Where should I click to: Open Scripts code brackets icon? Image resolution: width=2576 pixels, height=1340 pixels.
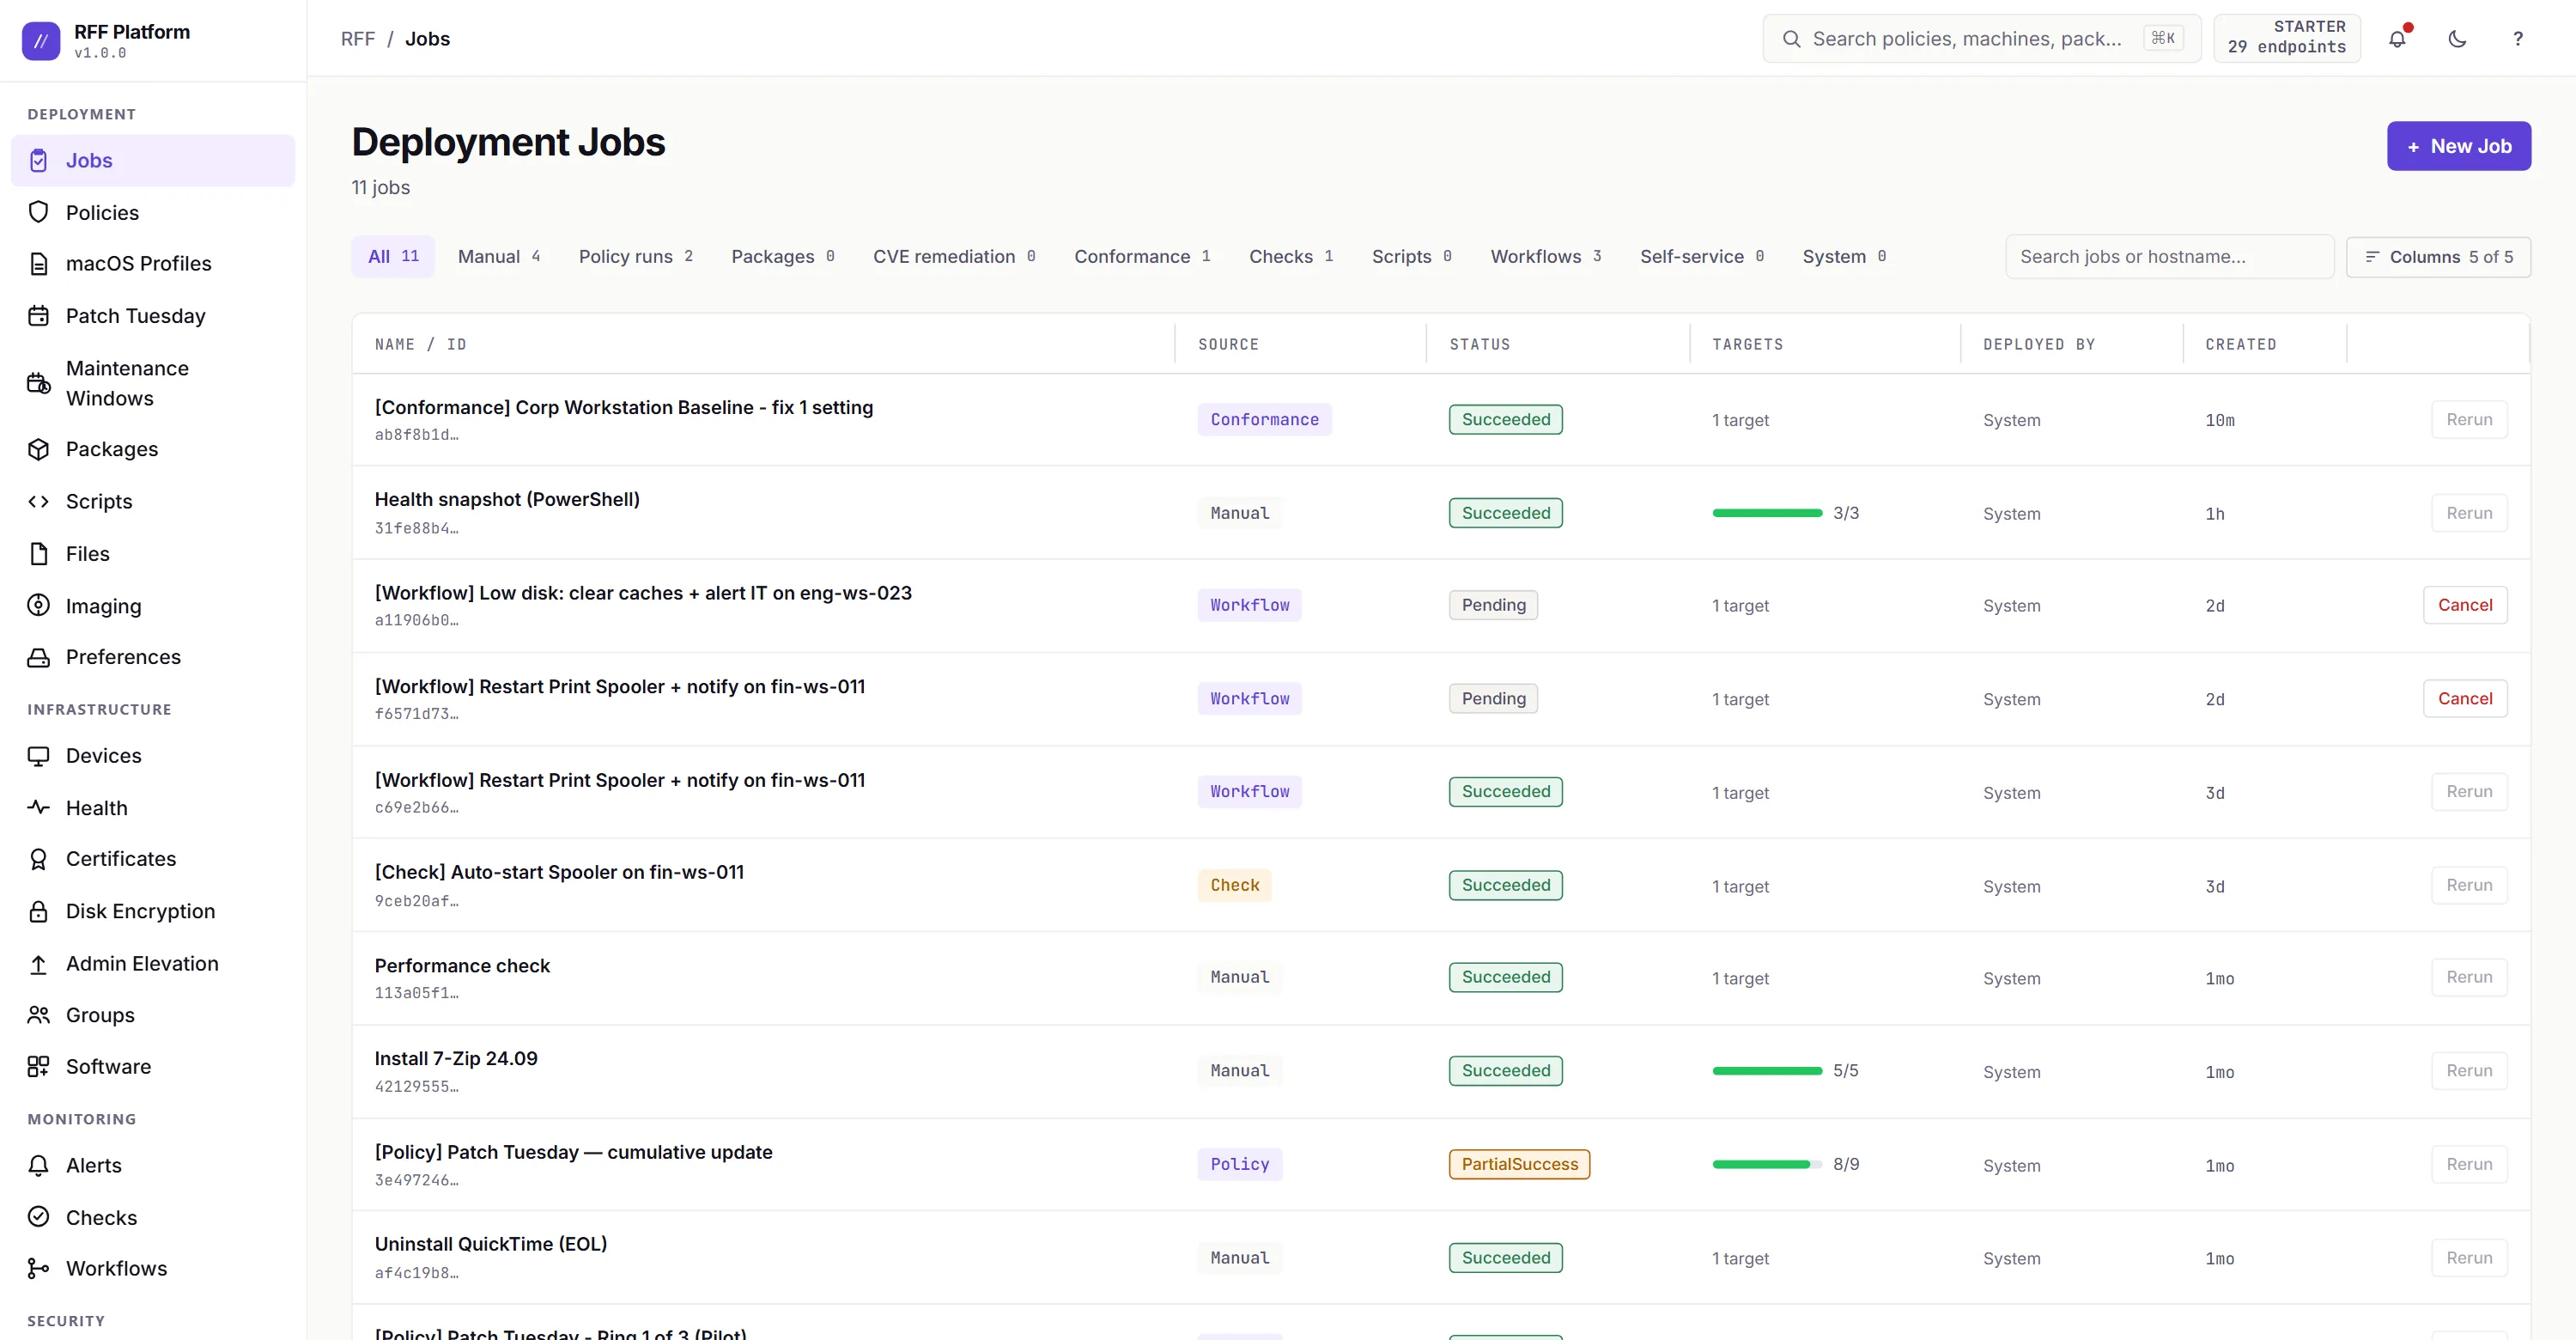point(38,501)
